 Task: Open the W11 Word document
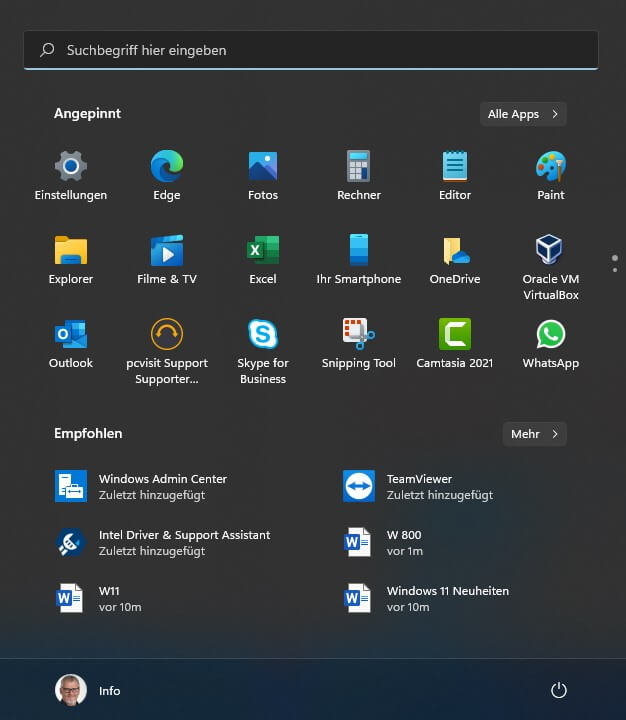[98, 598]
